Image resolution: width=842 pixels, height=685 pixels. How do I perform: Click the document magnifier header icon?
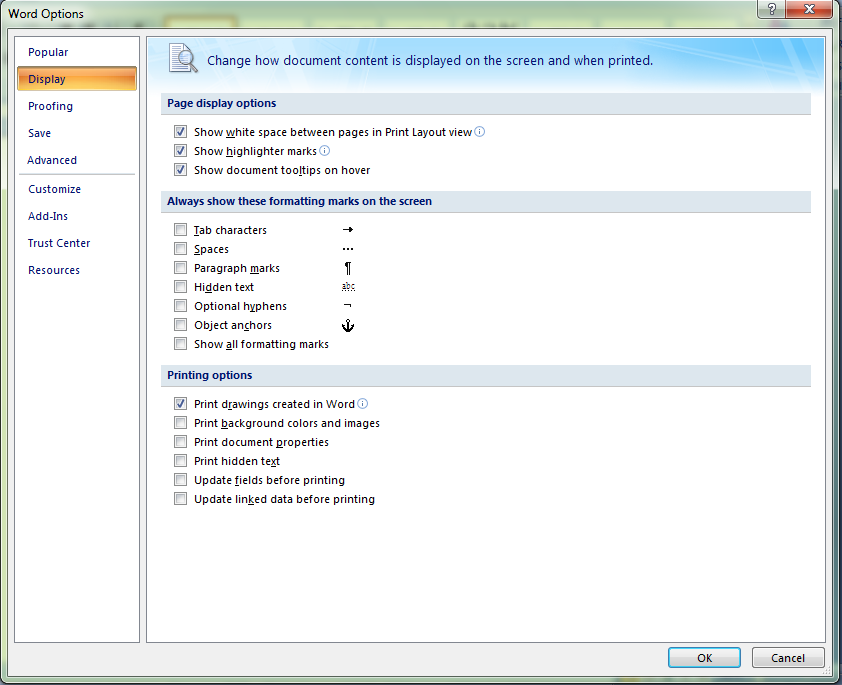point(183,58)
